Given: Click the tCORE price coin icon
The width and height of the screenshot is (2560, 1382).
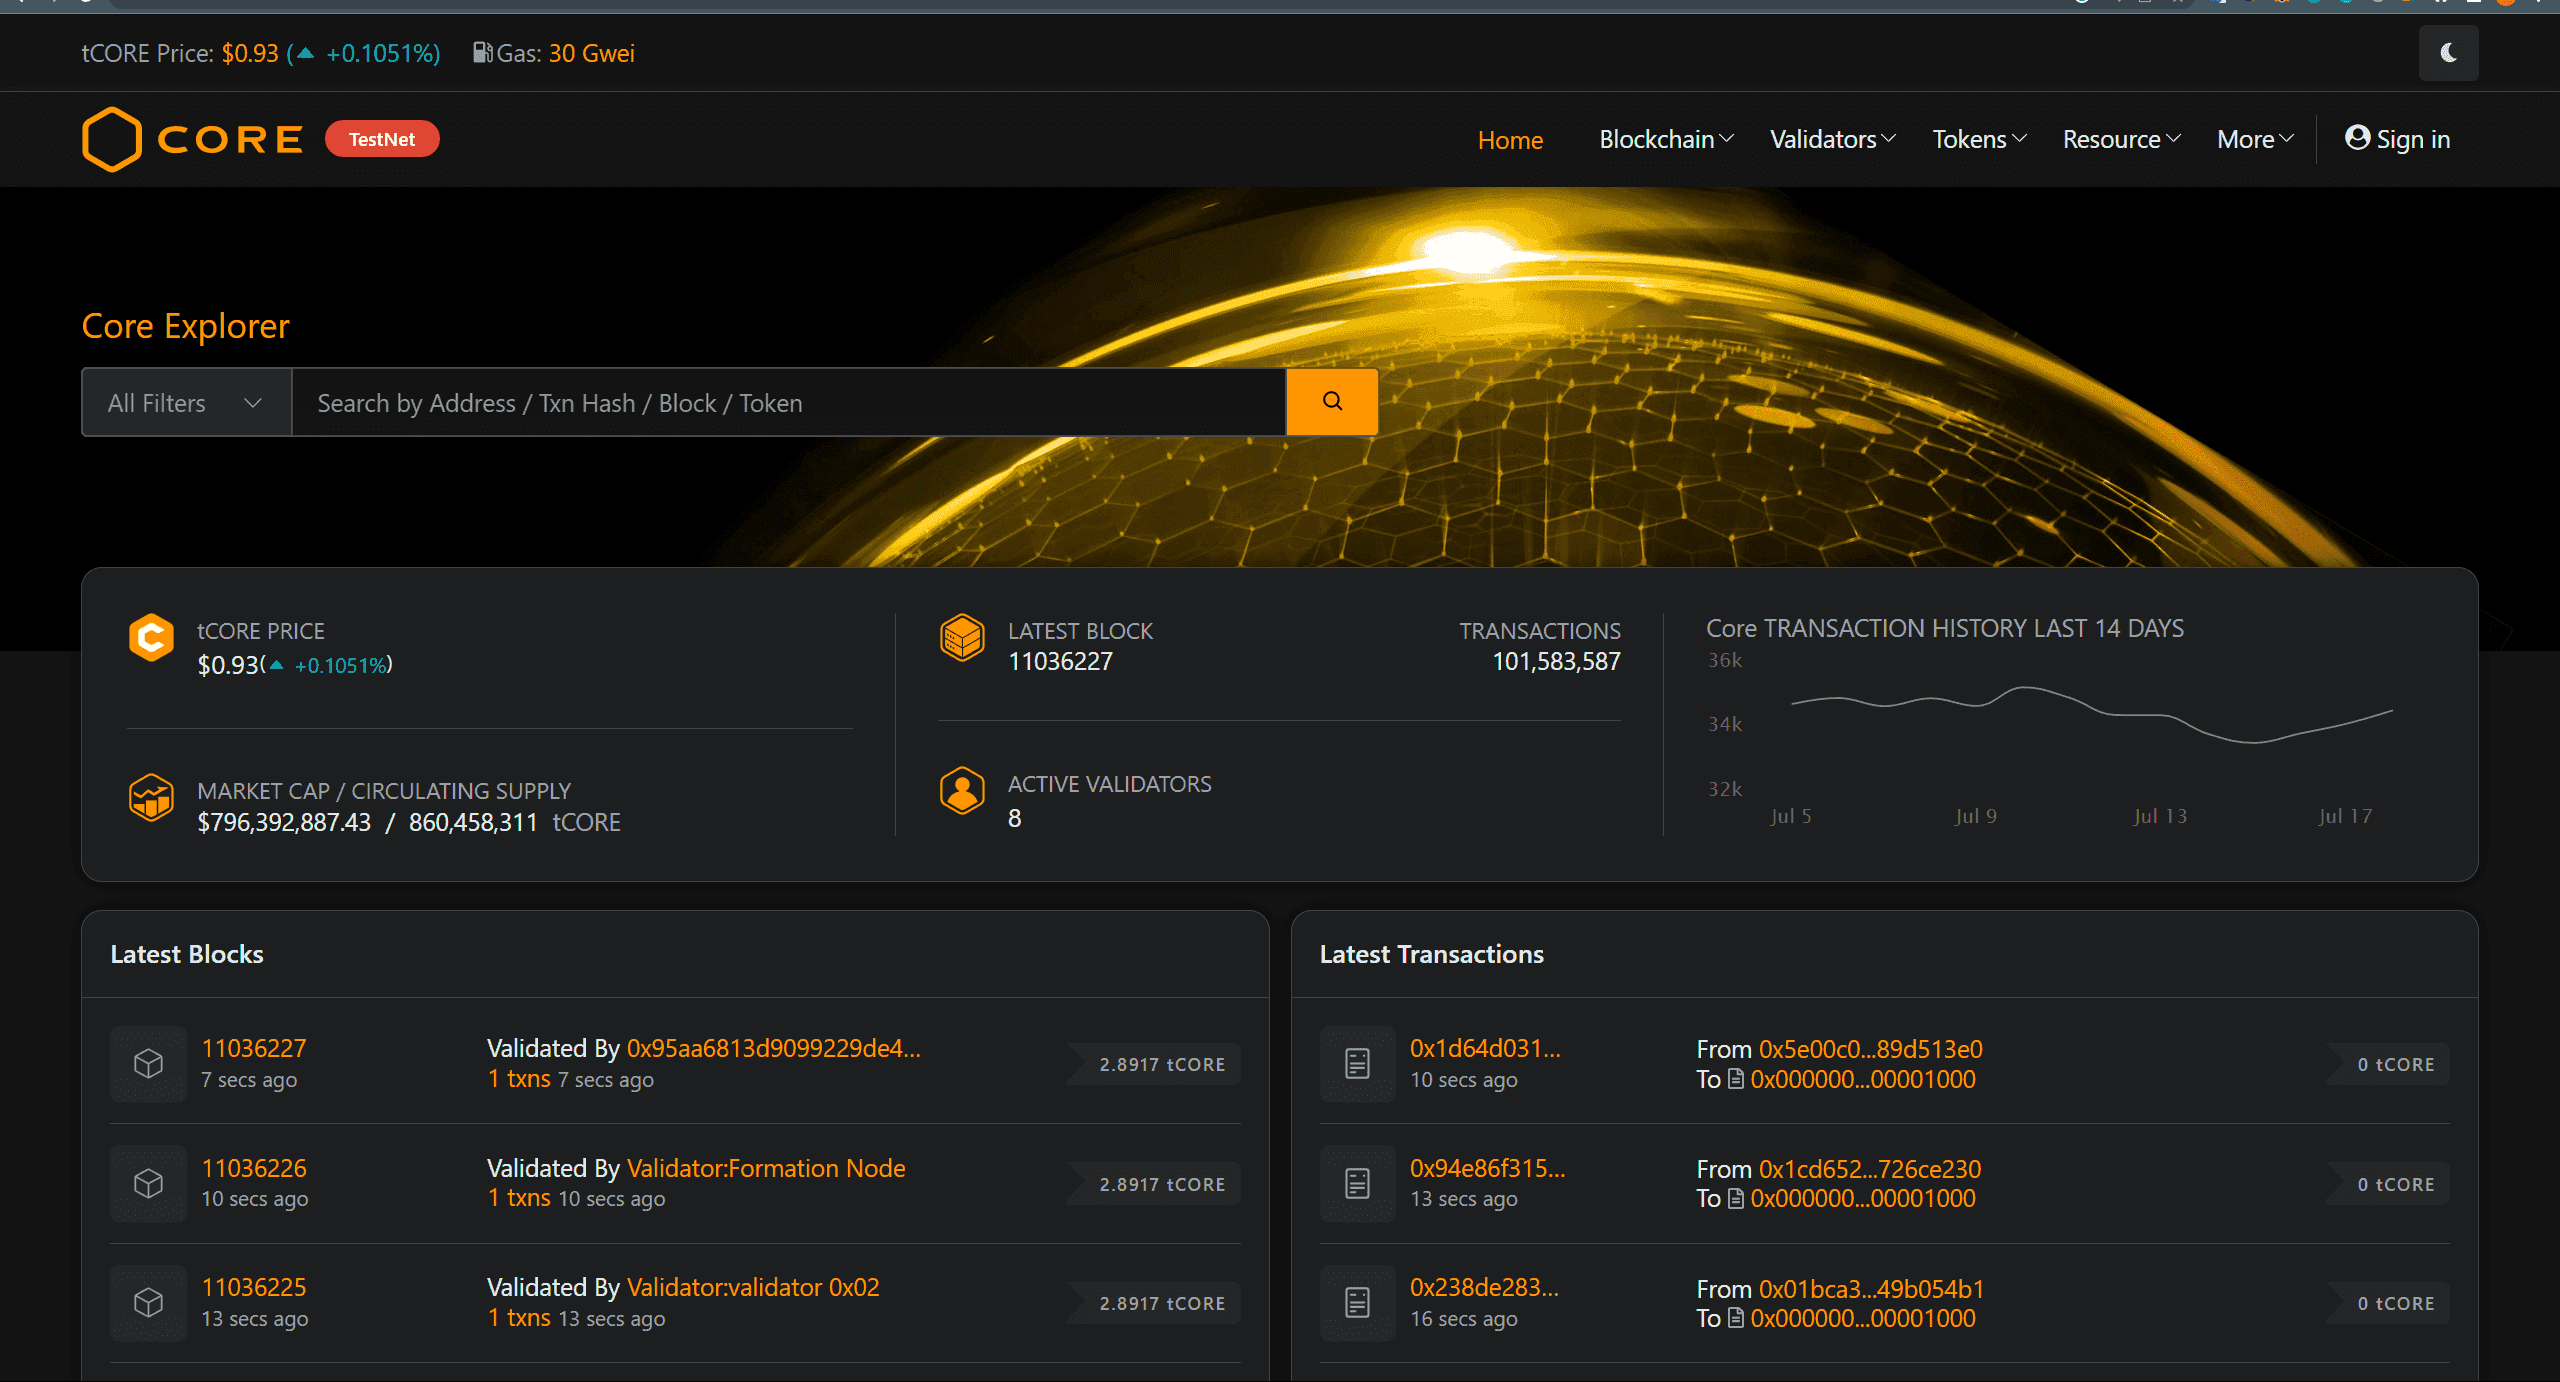Looking at the screenshot, I should (x=151, y=637).
